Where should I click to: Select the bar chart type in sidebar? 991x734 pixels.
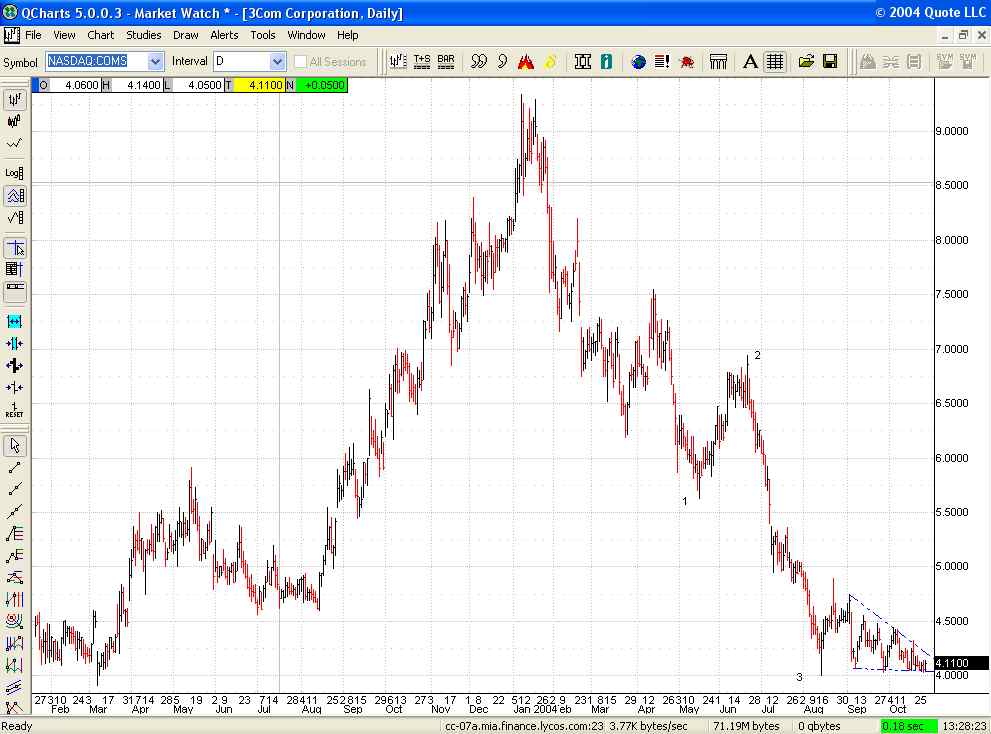(x=14, y=99)
